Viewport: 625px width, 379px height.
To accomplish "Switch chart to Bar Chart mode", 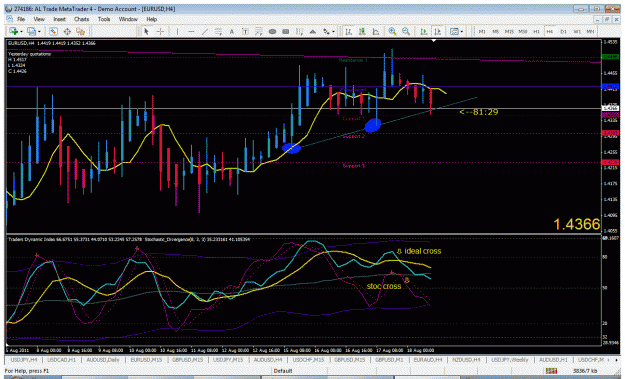I will (x=348, y=31).
